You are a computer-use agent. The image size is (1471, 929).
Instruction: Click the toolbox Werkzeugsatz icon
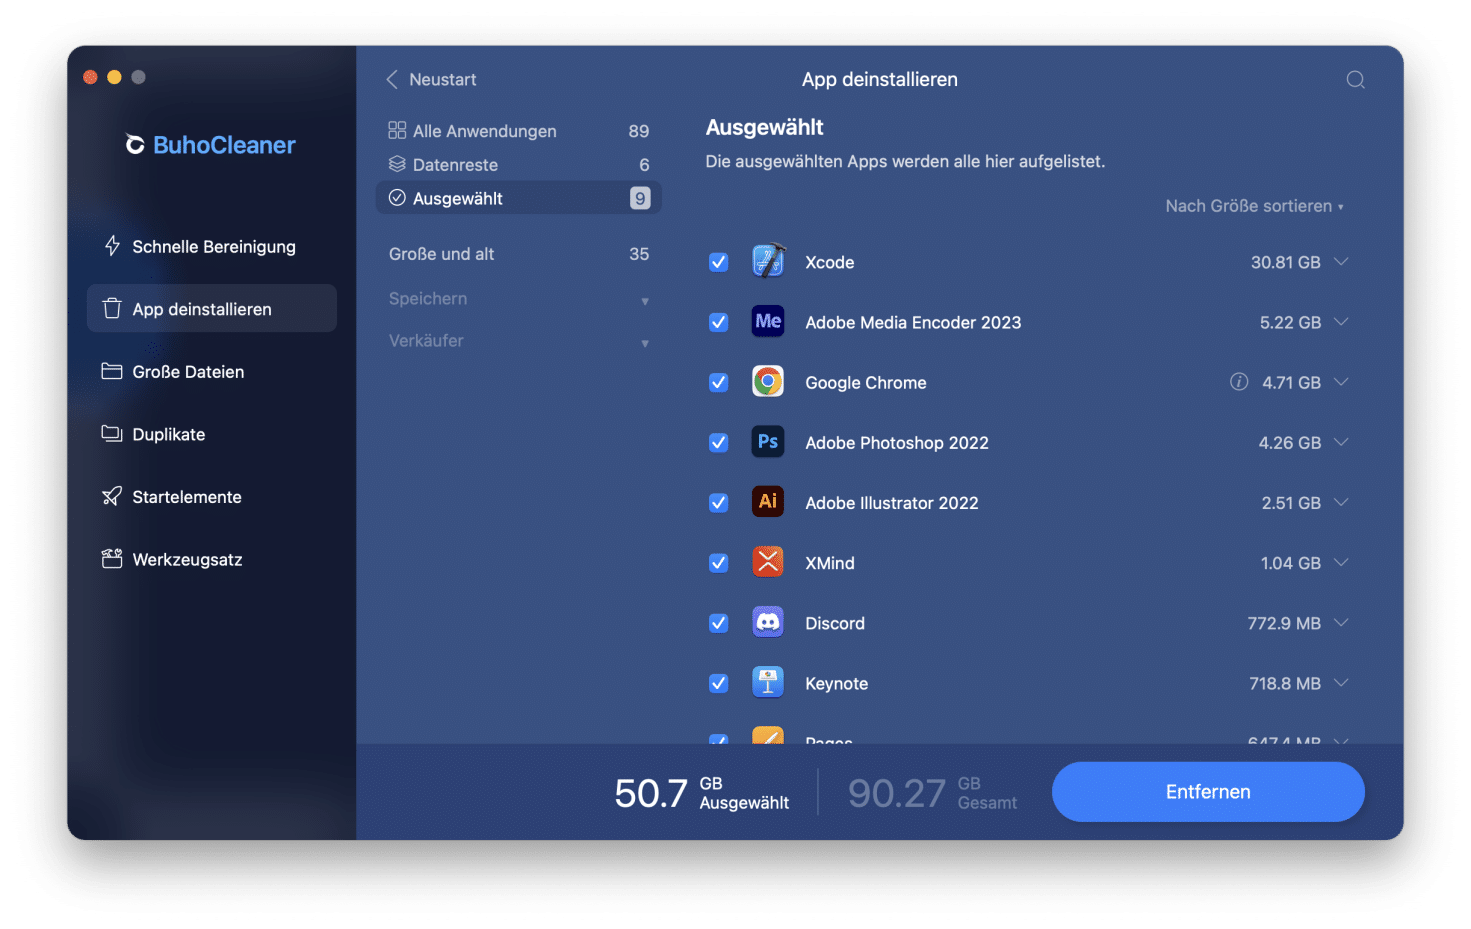[112, 559]
